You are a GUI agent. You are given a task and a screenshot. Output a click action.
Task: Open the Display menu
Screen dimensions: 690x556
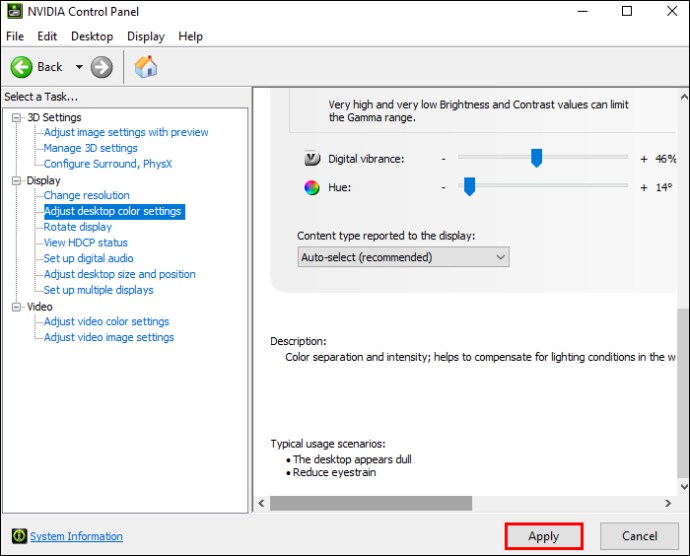[x=146, y=36]
